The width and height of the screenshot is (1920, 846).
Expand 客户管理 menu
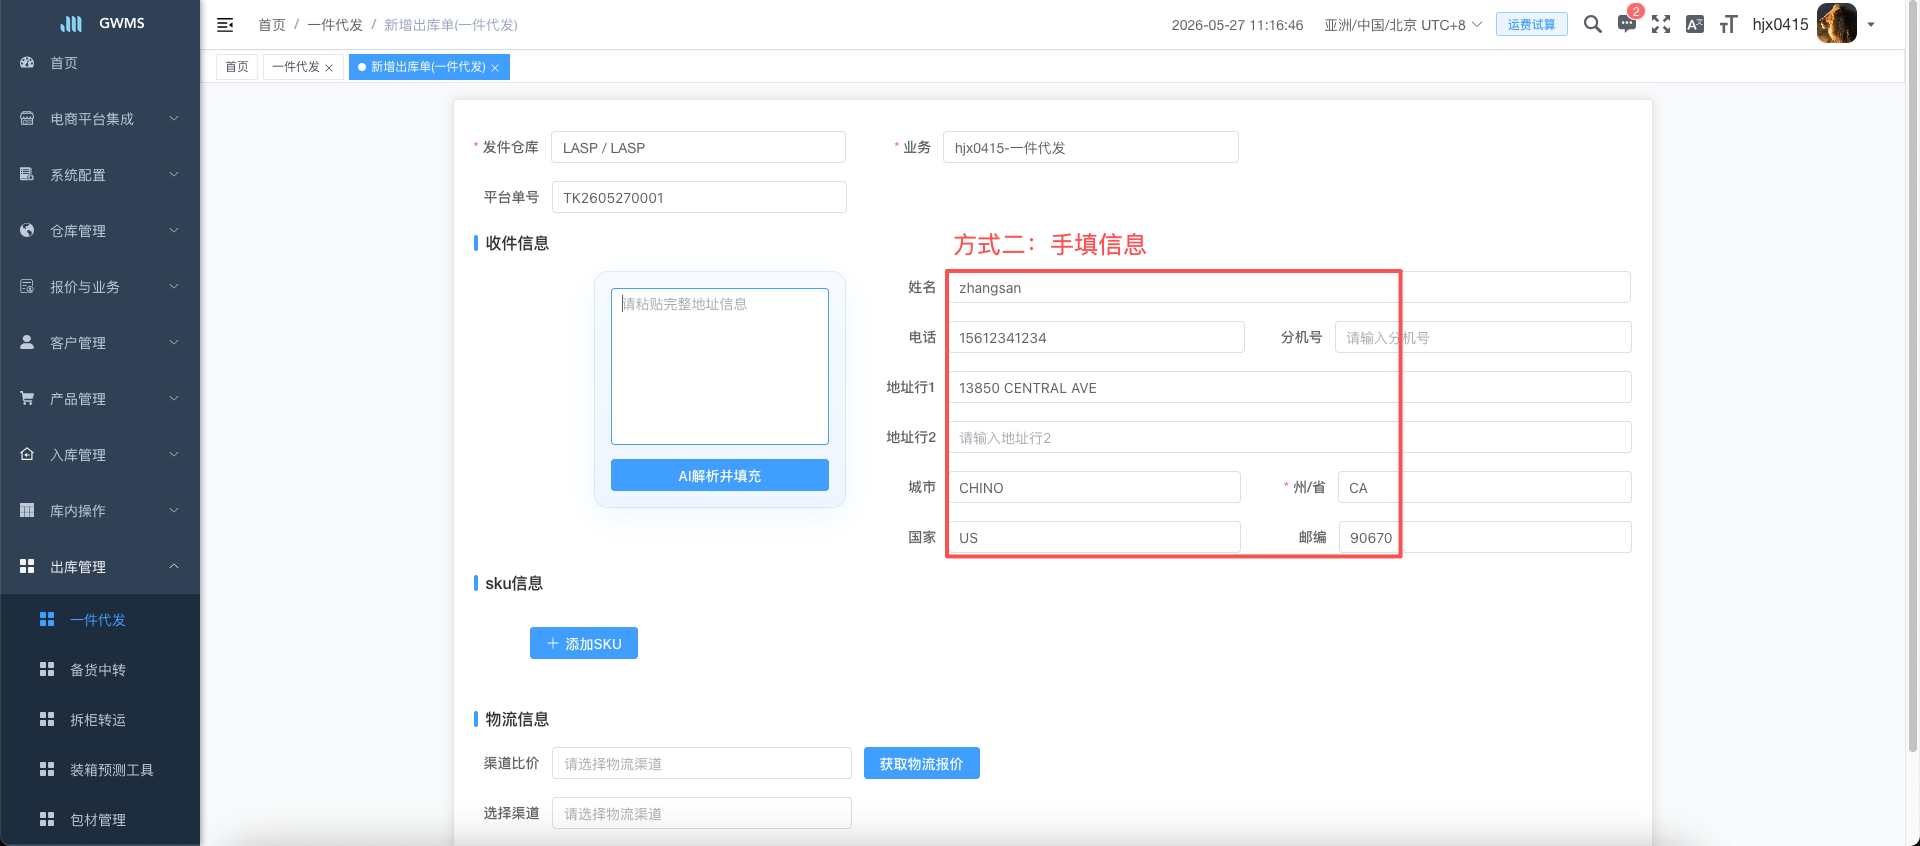pyautogui.click(x=100, y=343)
